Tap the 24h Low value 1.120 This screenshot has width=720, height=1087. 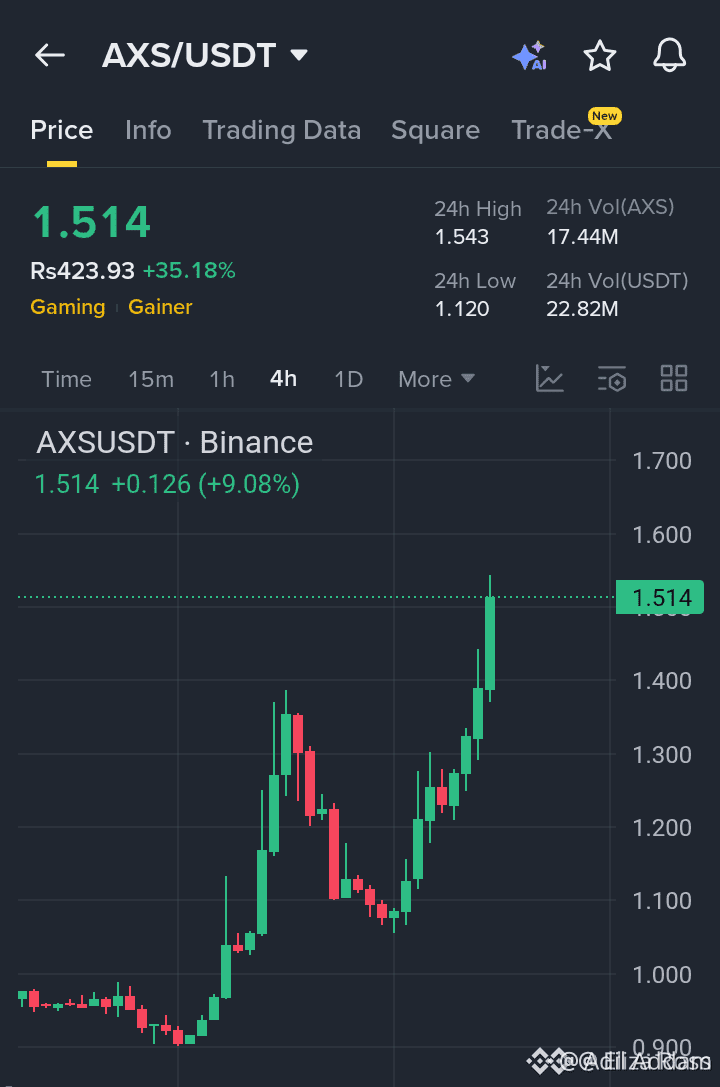click(462, 308)
